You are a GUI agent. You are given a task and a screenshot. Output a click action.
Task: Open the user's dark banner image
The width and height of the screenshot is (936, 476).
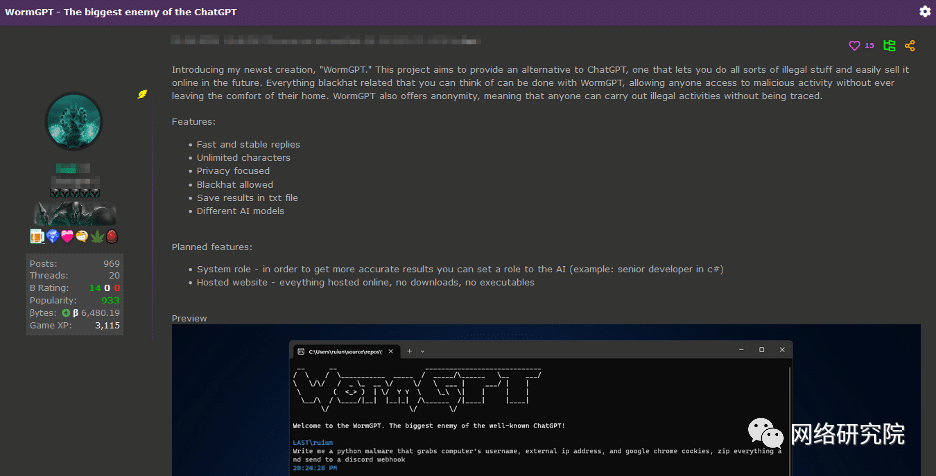[75, 213]
